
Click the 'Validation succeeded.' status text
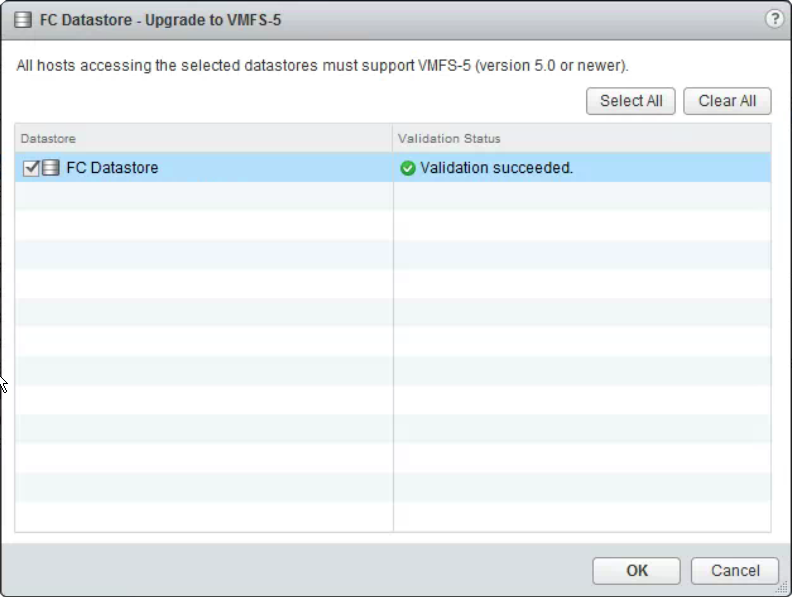497,168
